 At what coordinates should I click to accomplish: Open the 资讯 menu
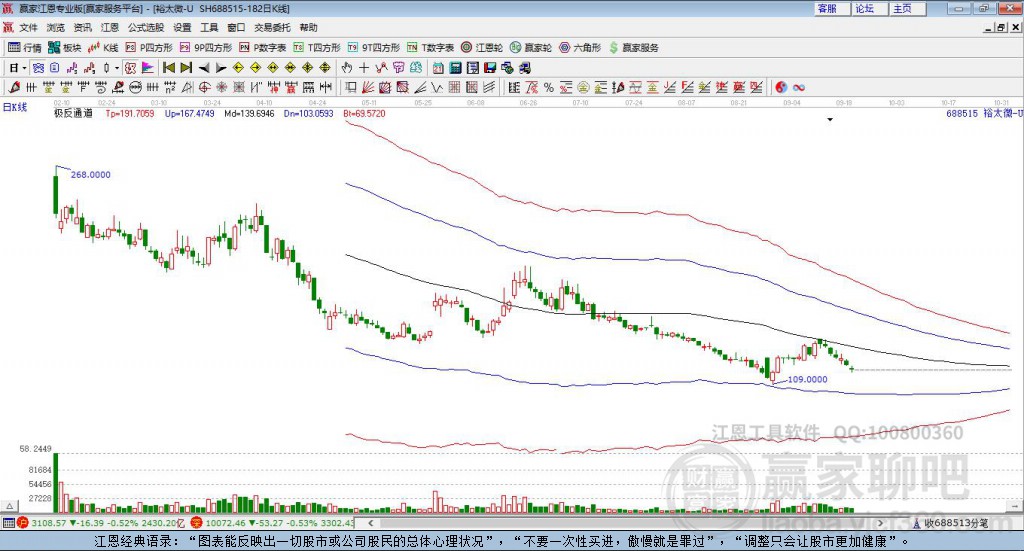pyautogui.click(x=82, y=27)
